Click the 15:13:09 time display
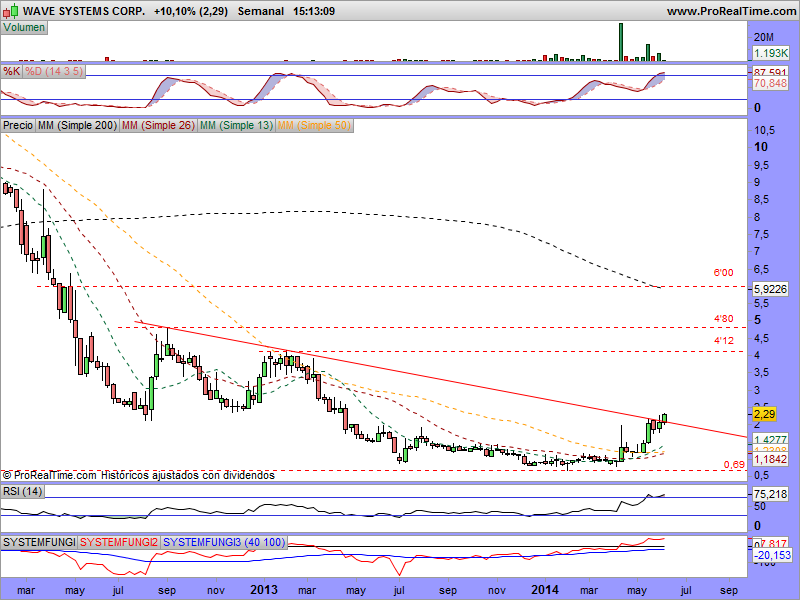 [314, 11]
